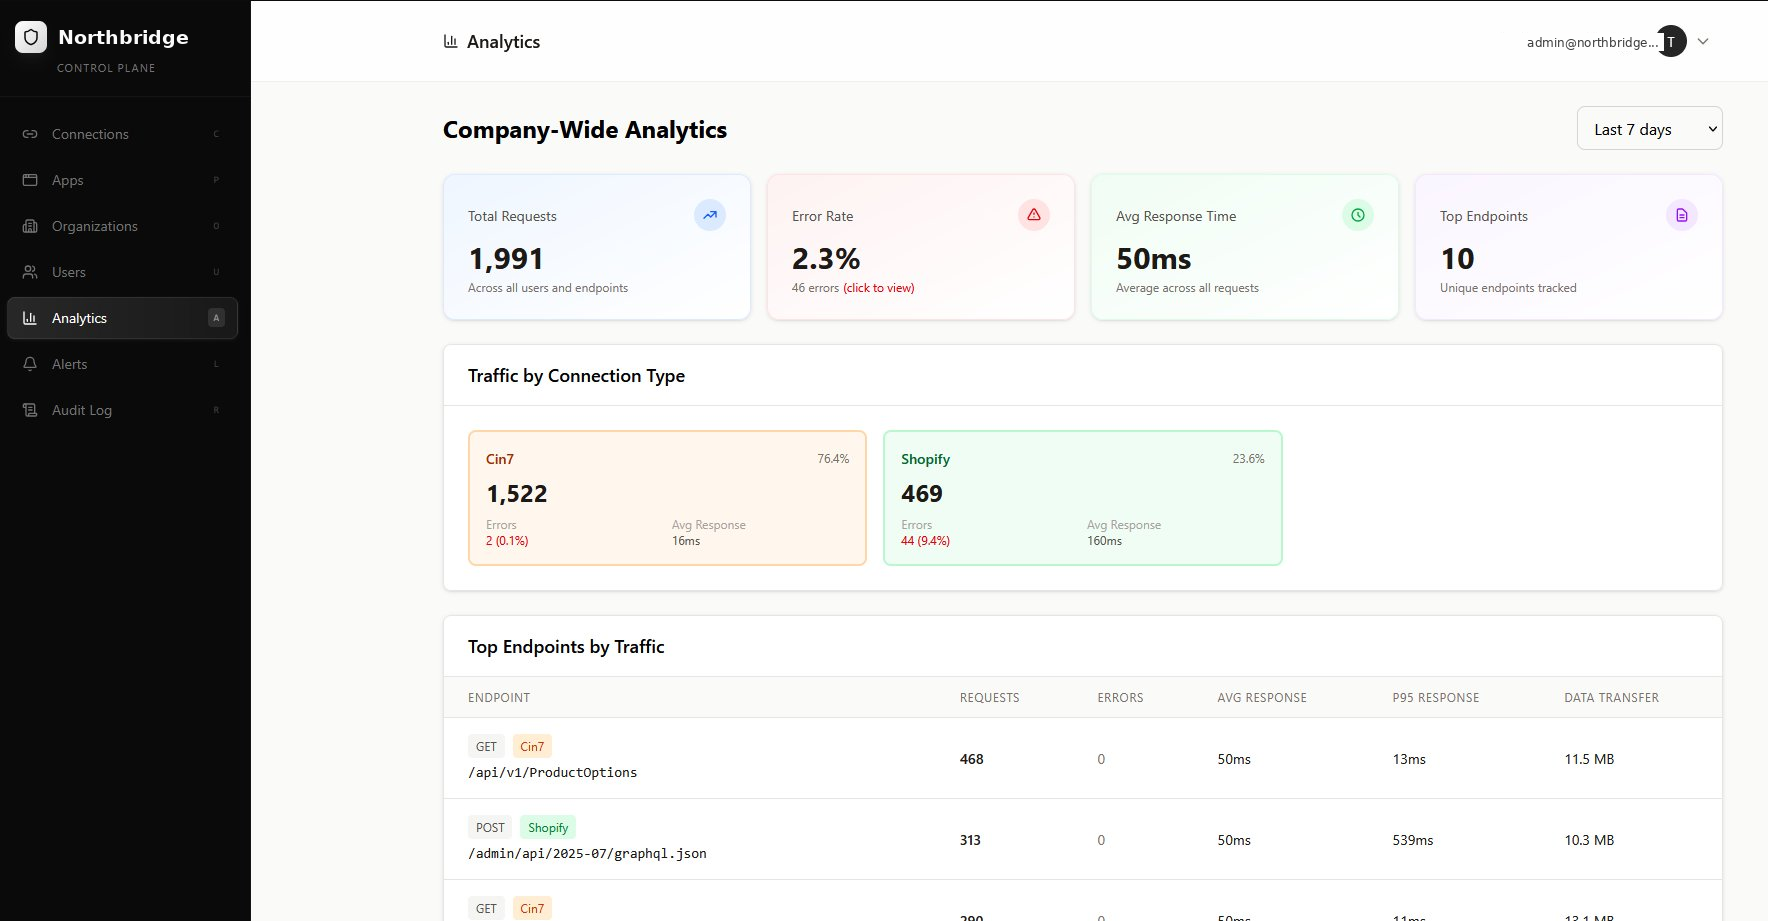This screenshot has height=921, width=1768.
Task: Click the DATA TRANSFER column header
Action: pos(1611,698)
